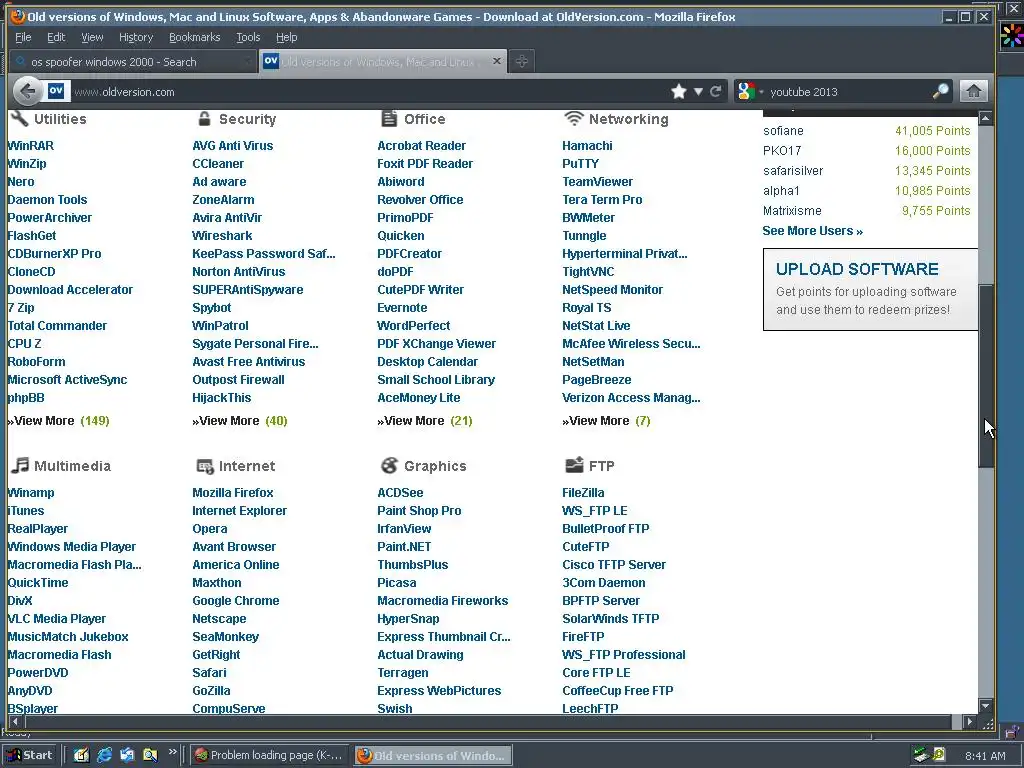This screenshot has width=1024, height=768.
Task: Click the Office document category icon
Action: click(x=389, y=118)
